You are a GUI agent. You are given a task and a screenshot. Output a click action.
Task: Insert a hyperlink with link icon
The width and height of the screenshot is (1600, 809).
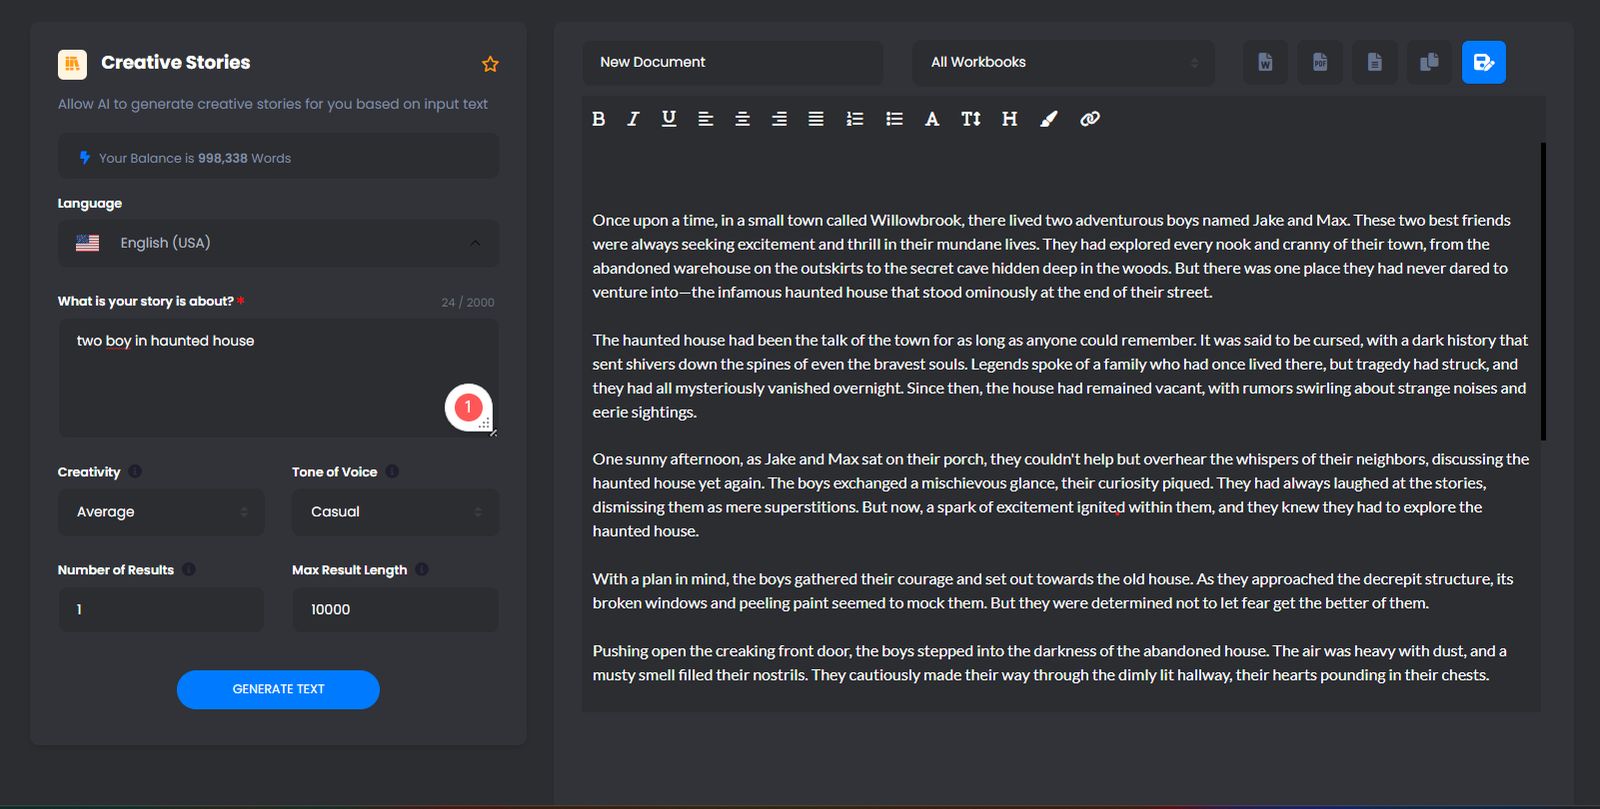click(x=1090, y=119)
